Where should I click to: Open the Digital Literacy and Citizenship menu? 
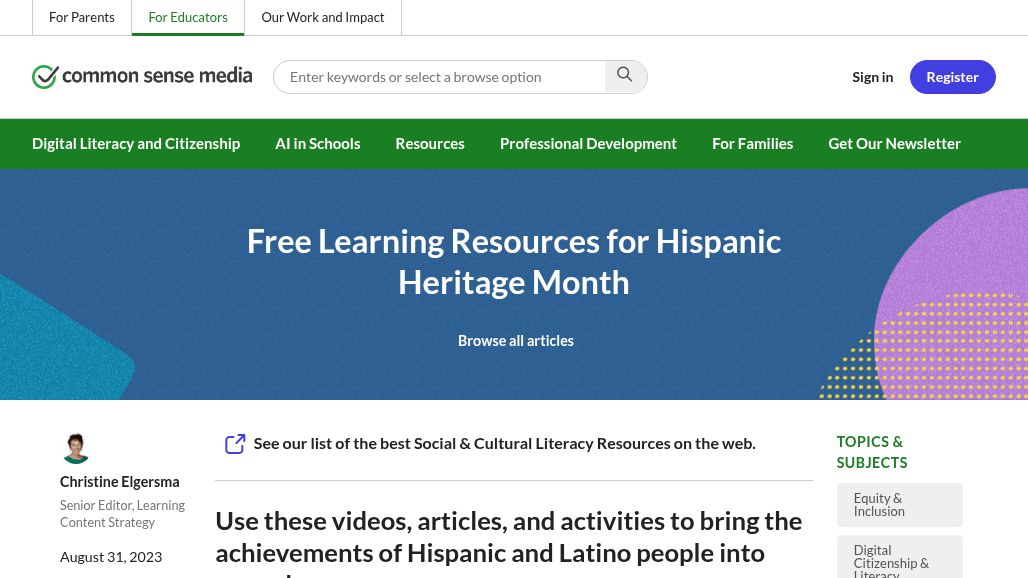(x=136, y=144)
